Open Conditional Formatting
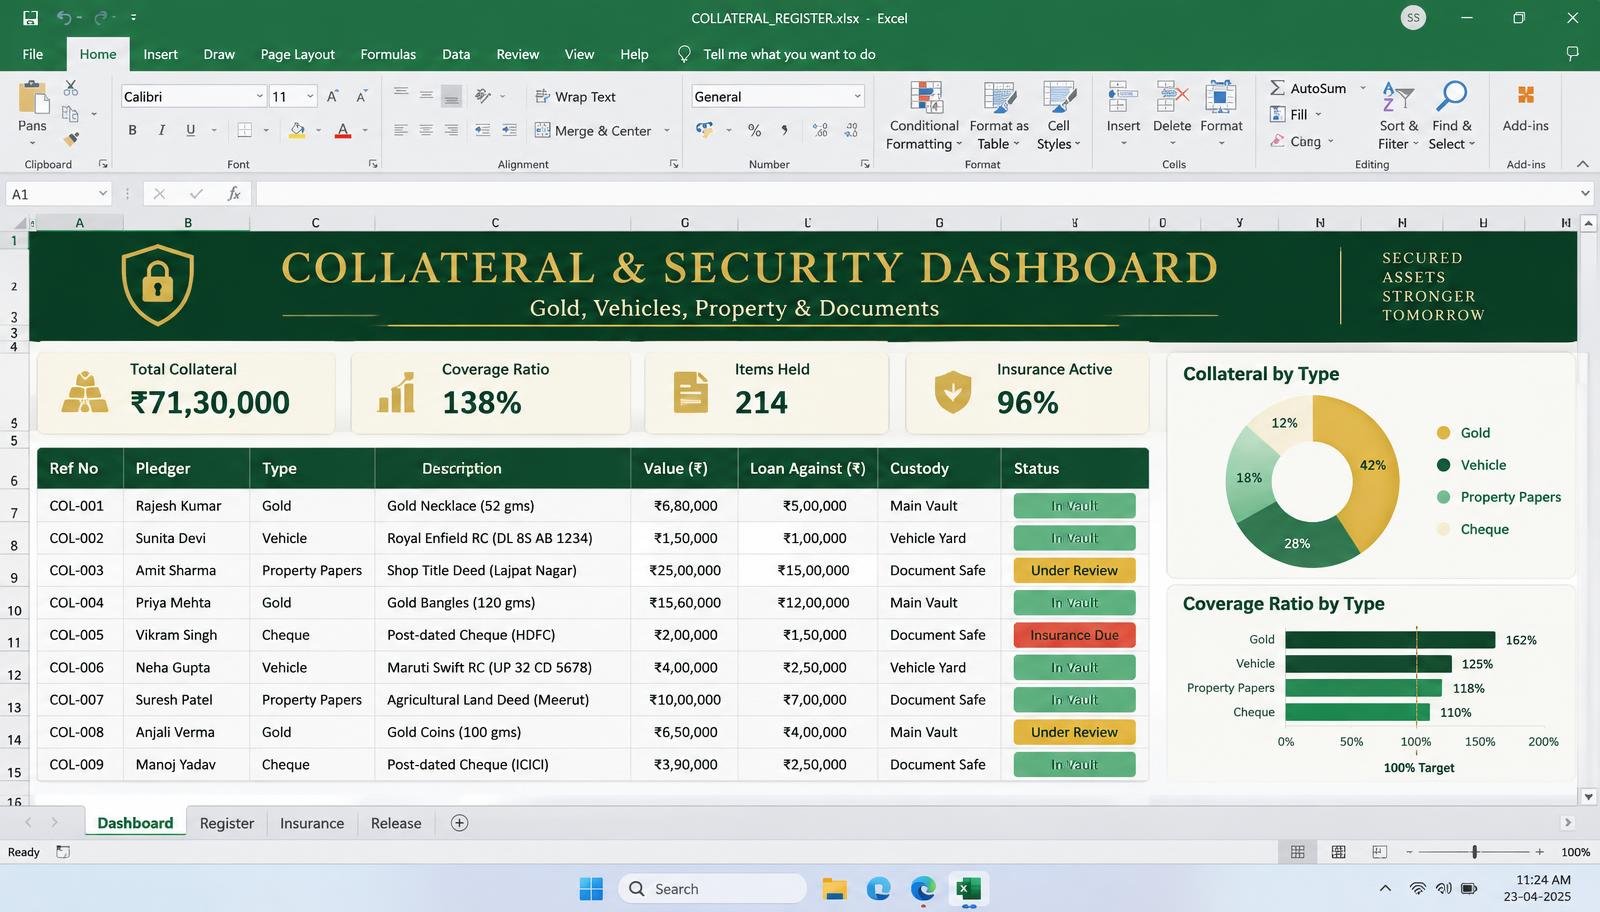Screen dimensions: 1600x912 pyautogui.click(x=924, y=116)
